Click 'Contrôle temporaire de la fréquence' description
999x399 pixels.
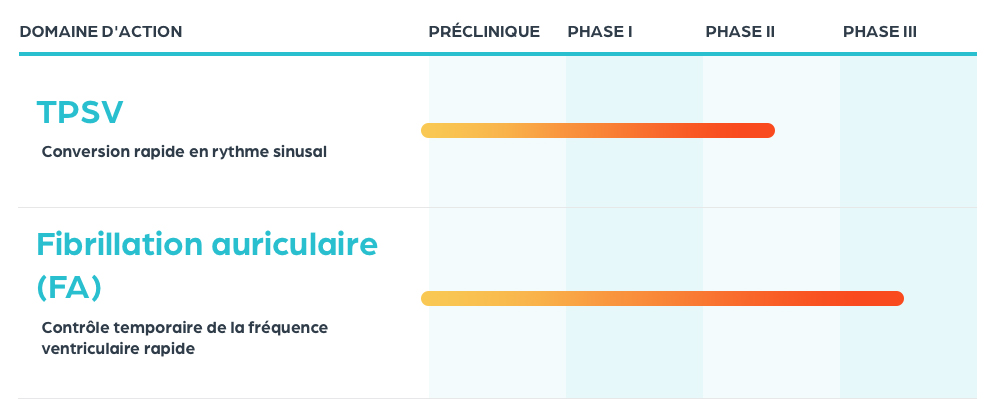185,328
